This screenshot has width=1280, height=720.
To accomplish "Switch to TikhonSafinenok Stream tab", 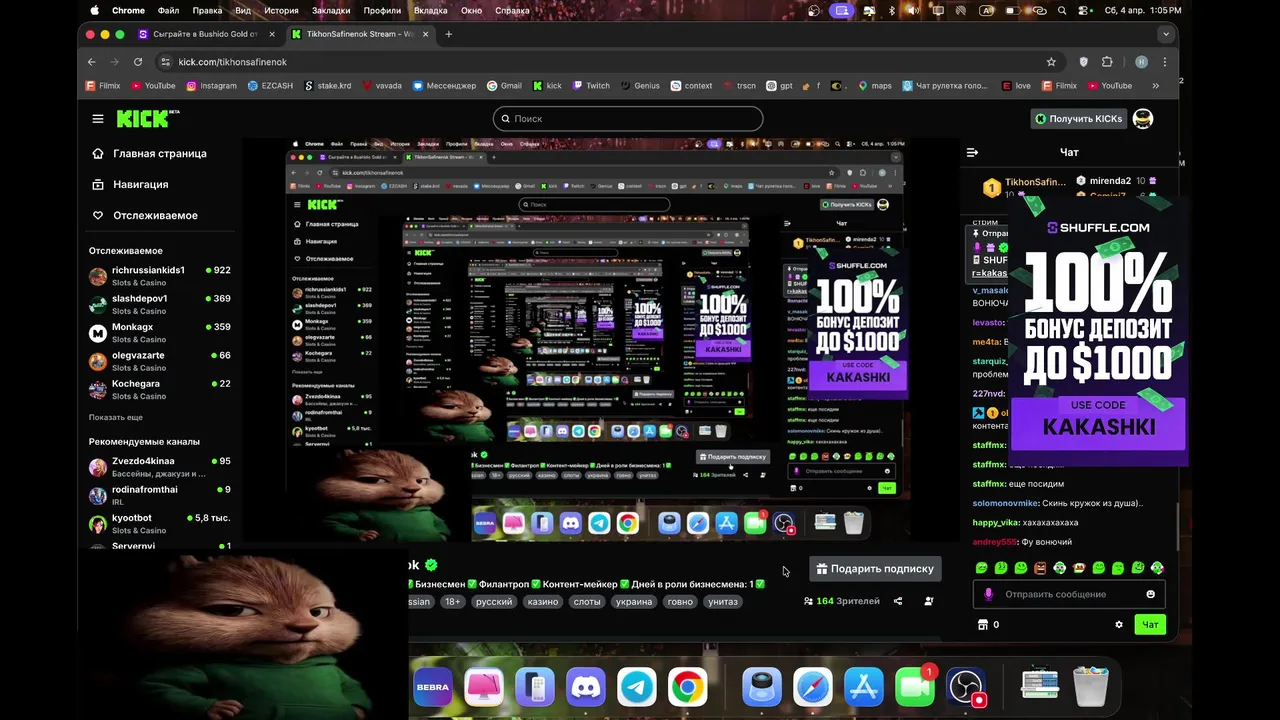I will point(359,34).
